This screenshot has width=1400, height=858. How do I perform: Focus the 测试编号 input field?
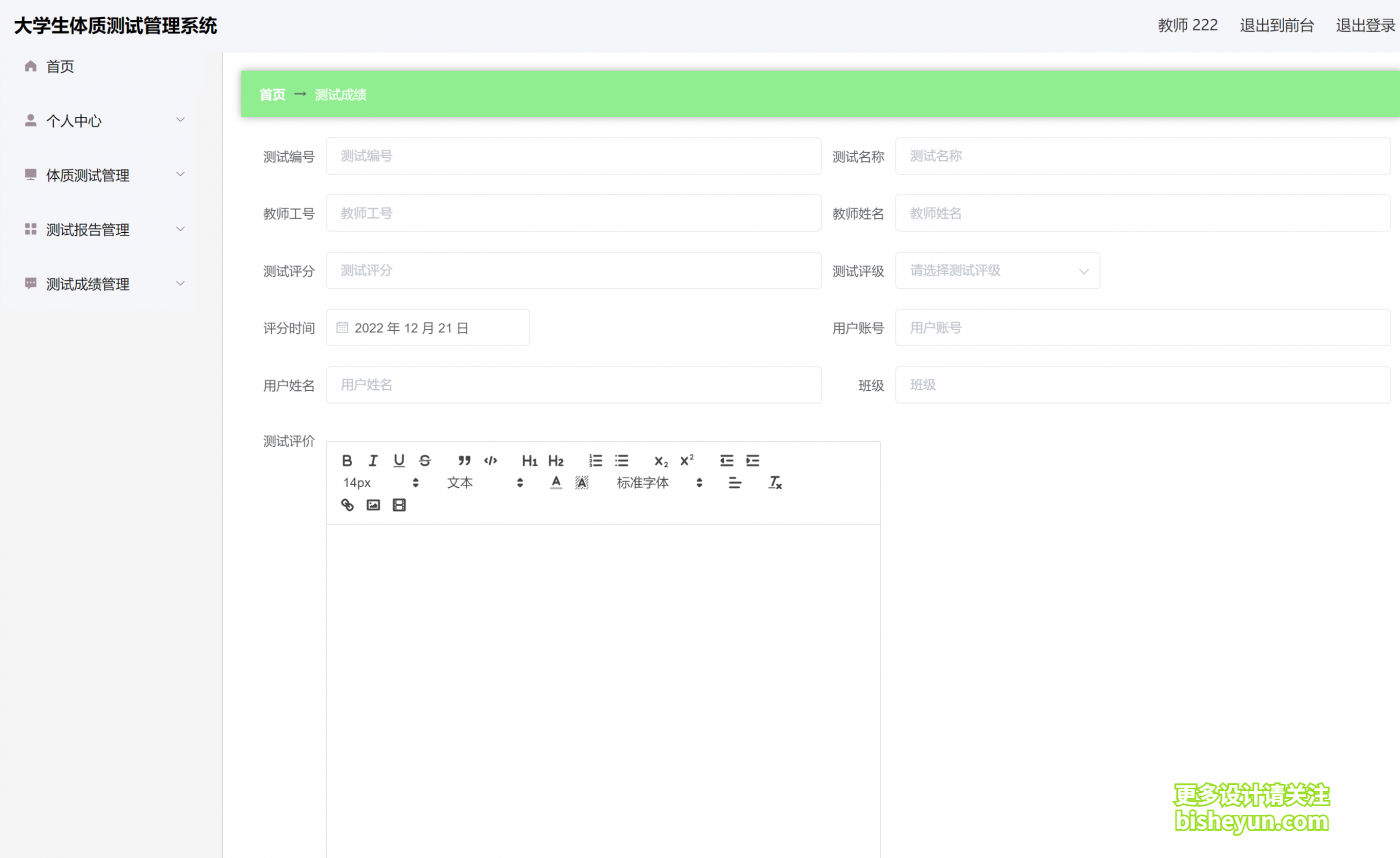(x=574, y=156)
